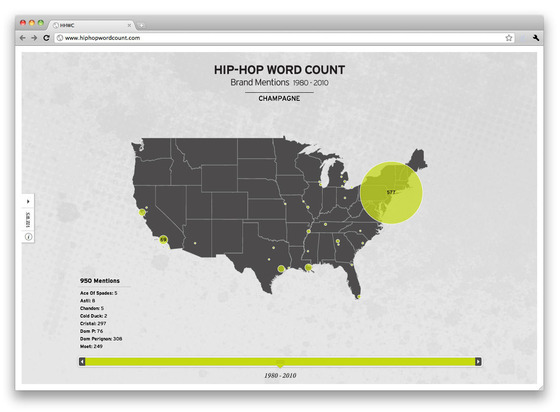Select the dot at Florida's southern tip
560x412 pixels.
click(359, 297)
